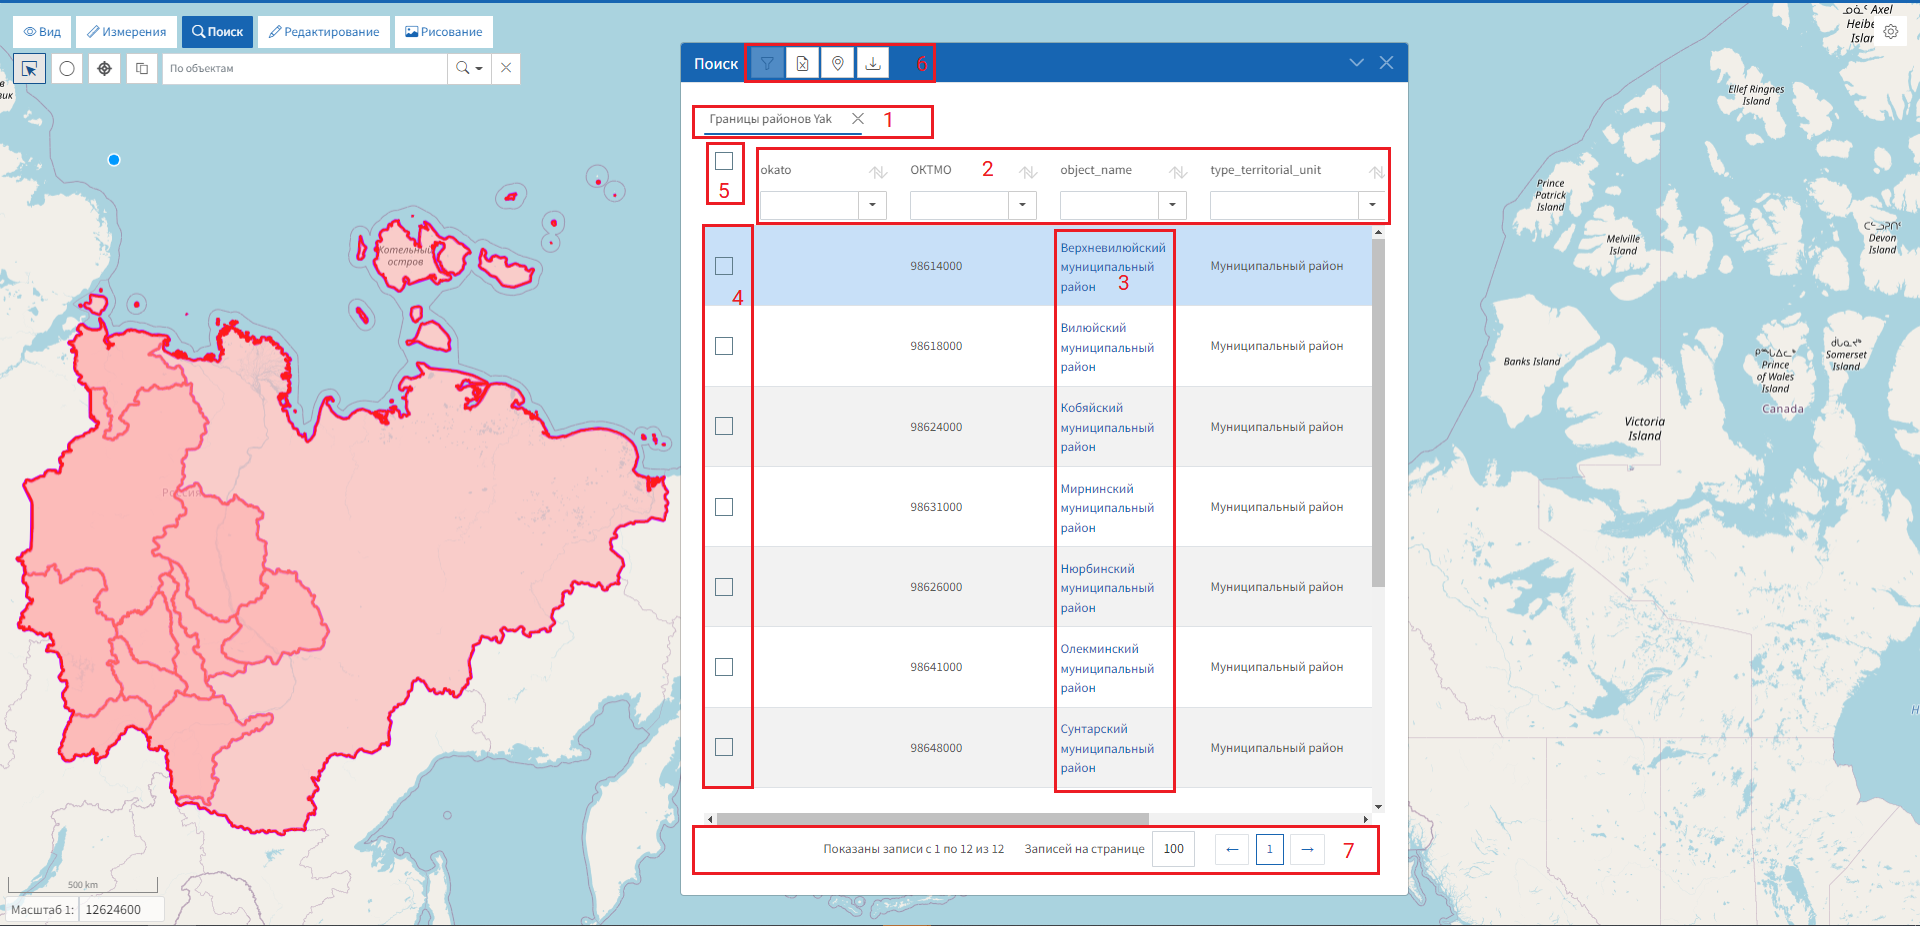Click the По объектам search field
This screenshot has width=1920, height=926.
click(x=304, y=69)
